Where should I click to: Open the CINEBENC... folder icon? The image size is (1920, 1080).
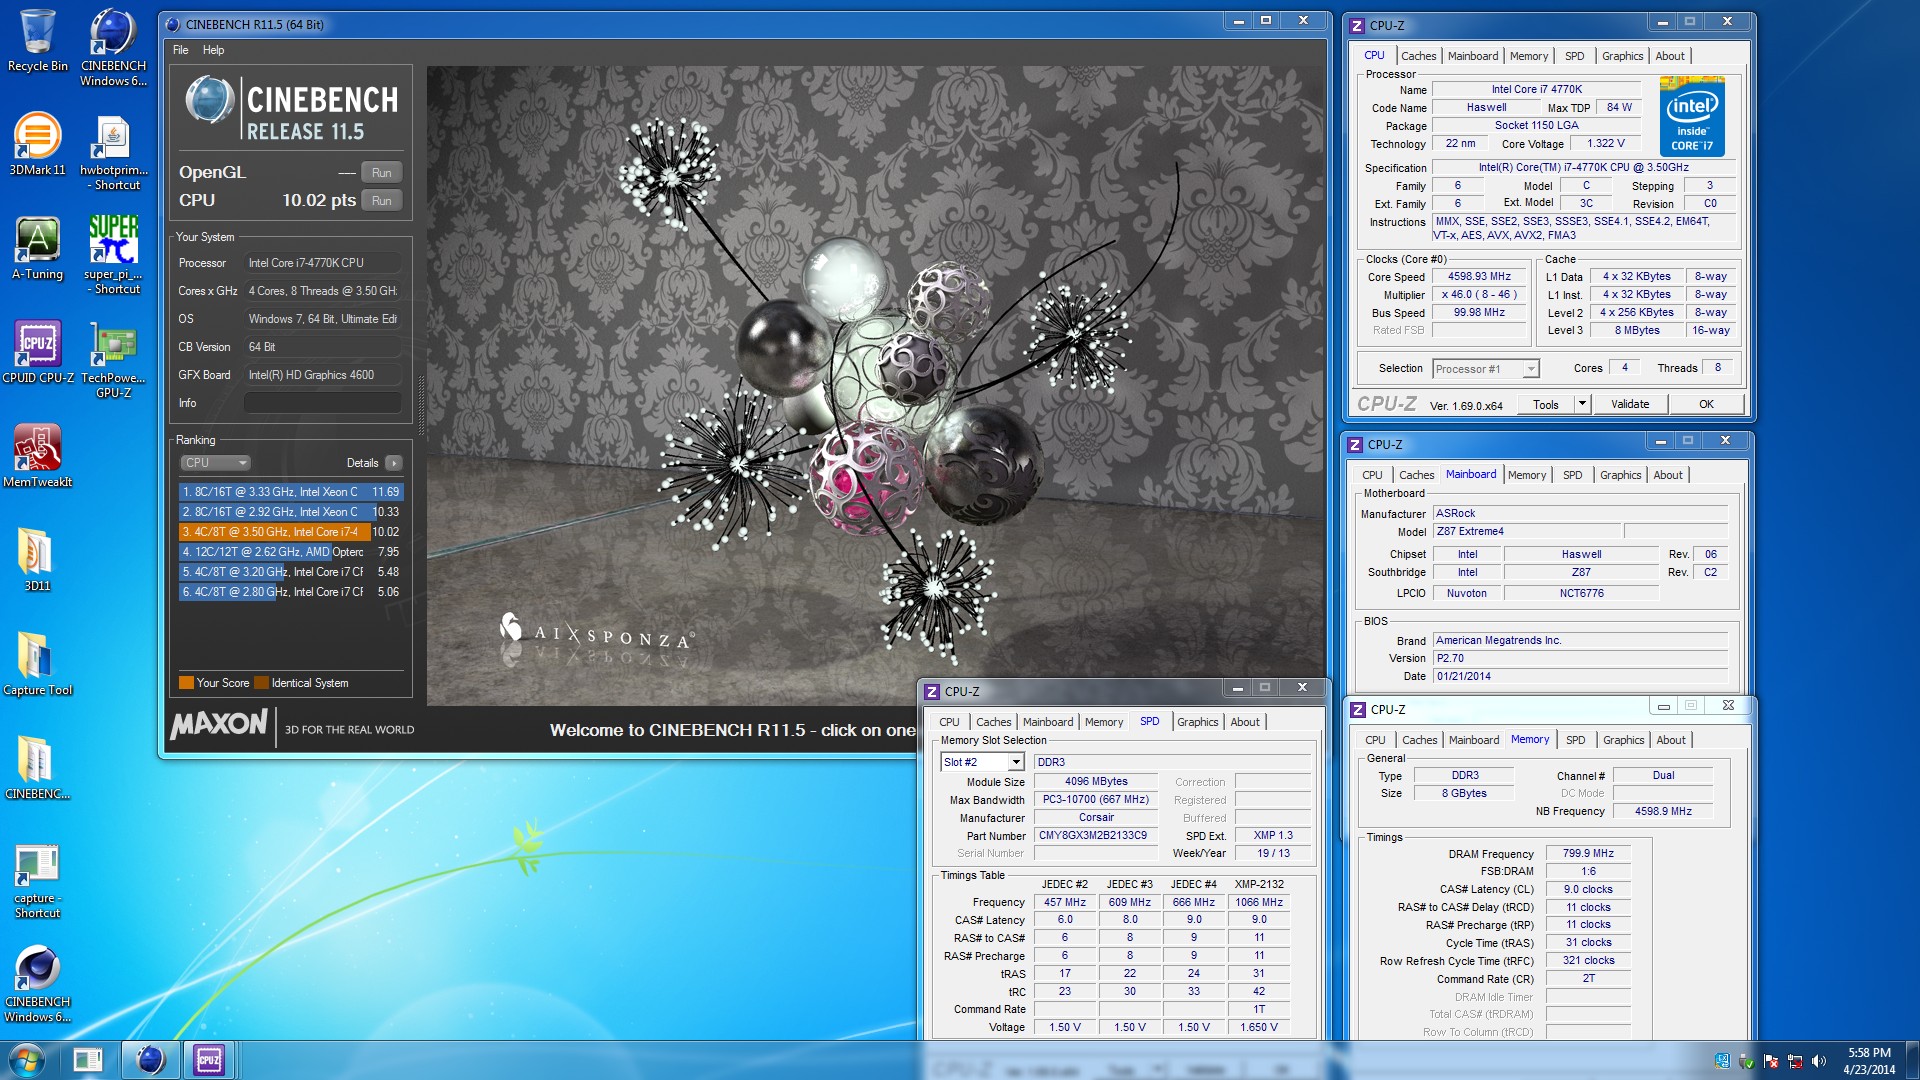coord(38,768)
